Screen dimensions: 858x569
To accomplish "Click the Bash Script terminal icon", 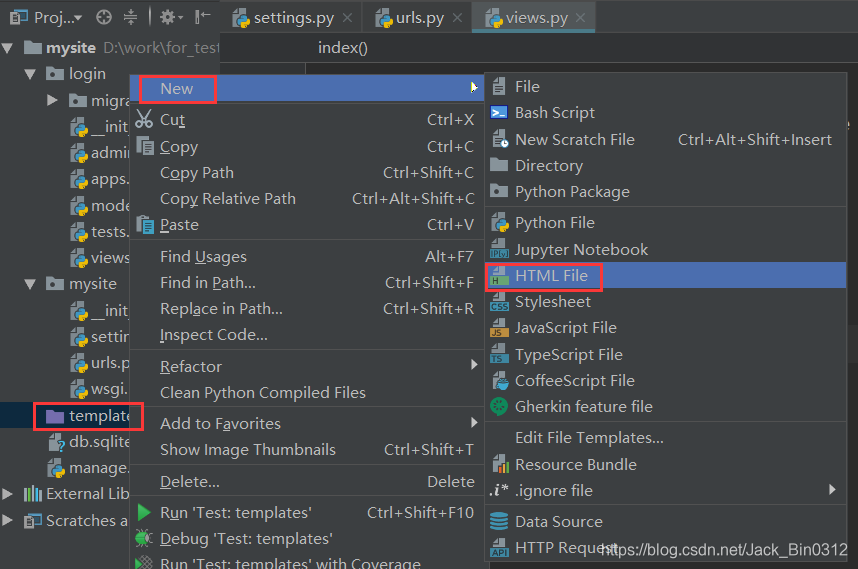I will click(x=499, y=113).
